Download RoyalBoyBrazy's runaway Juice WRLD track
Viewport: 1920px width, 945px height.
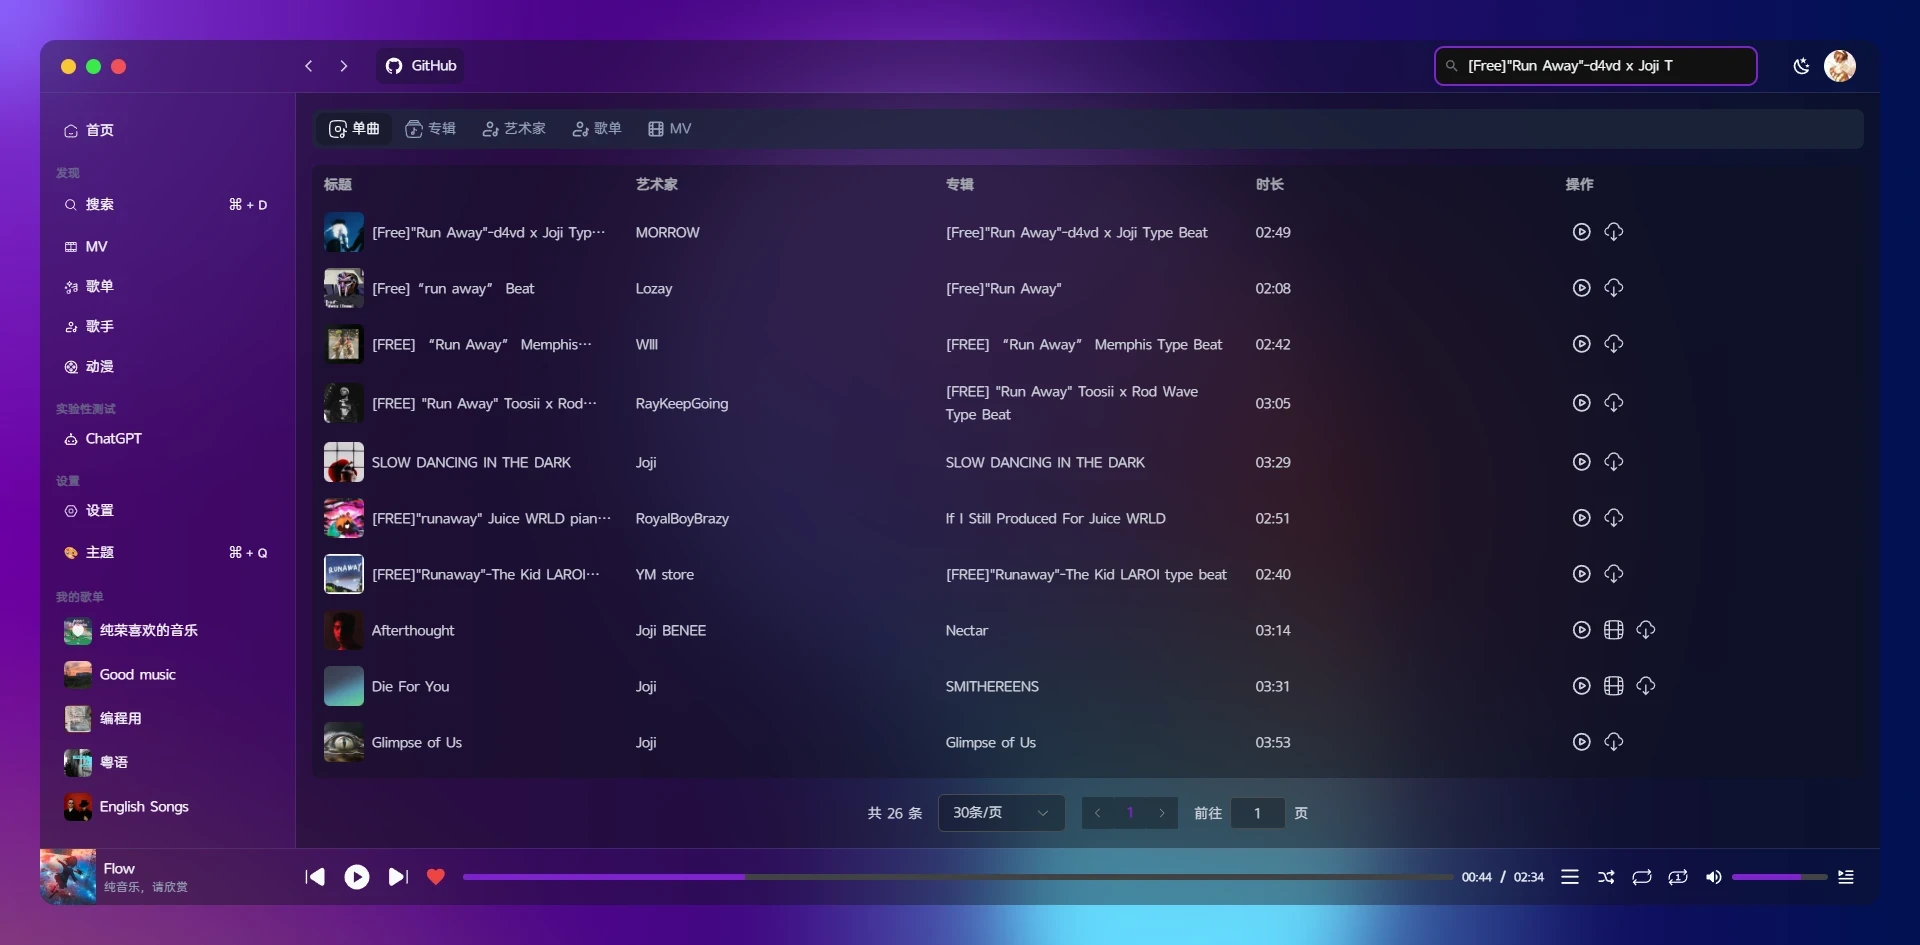pos(1613,518)
